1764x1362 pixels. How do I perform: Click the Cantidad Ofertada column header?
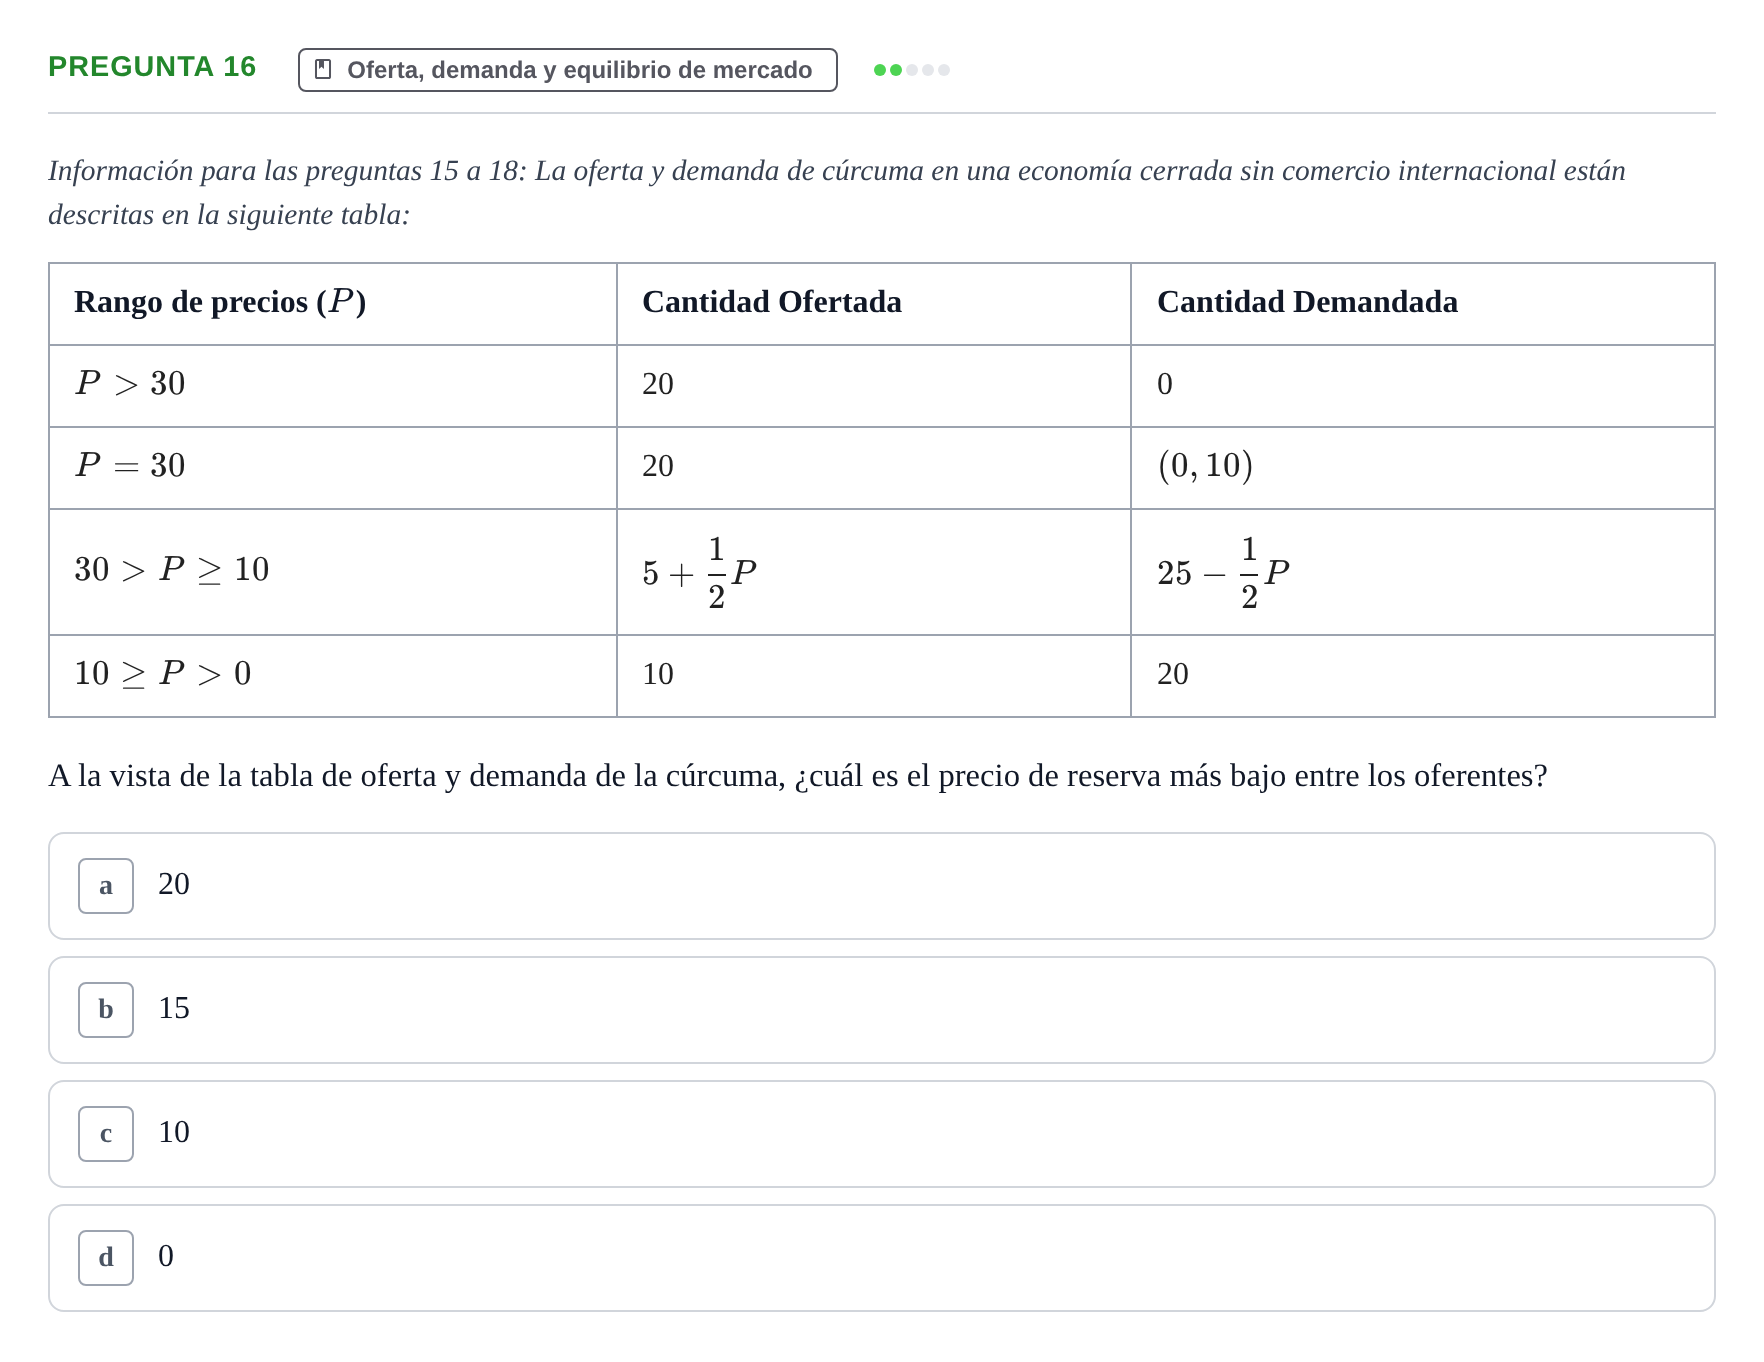[x=874, y=304]
